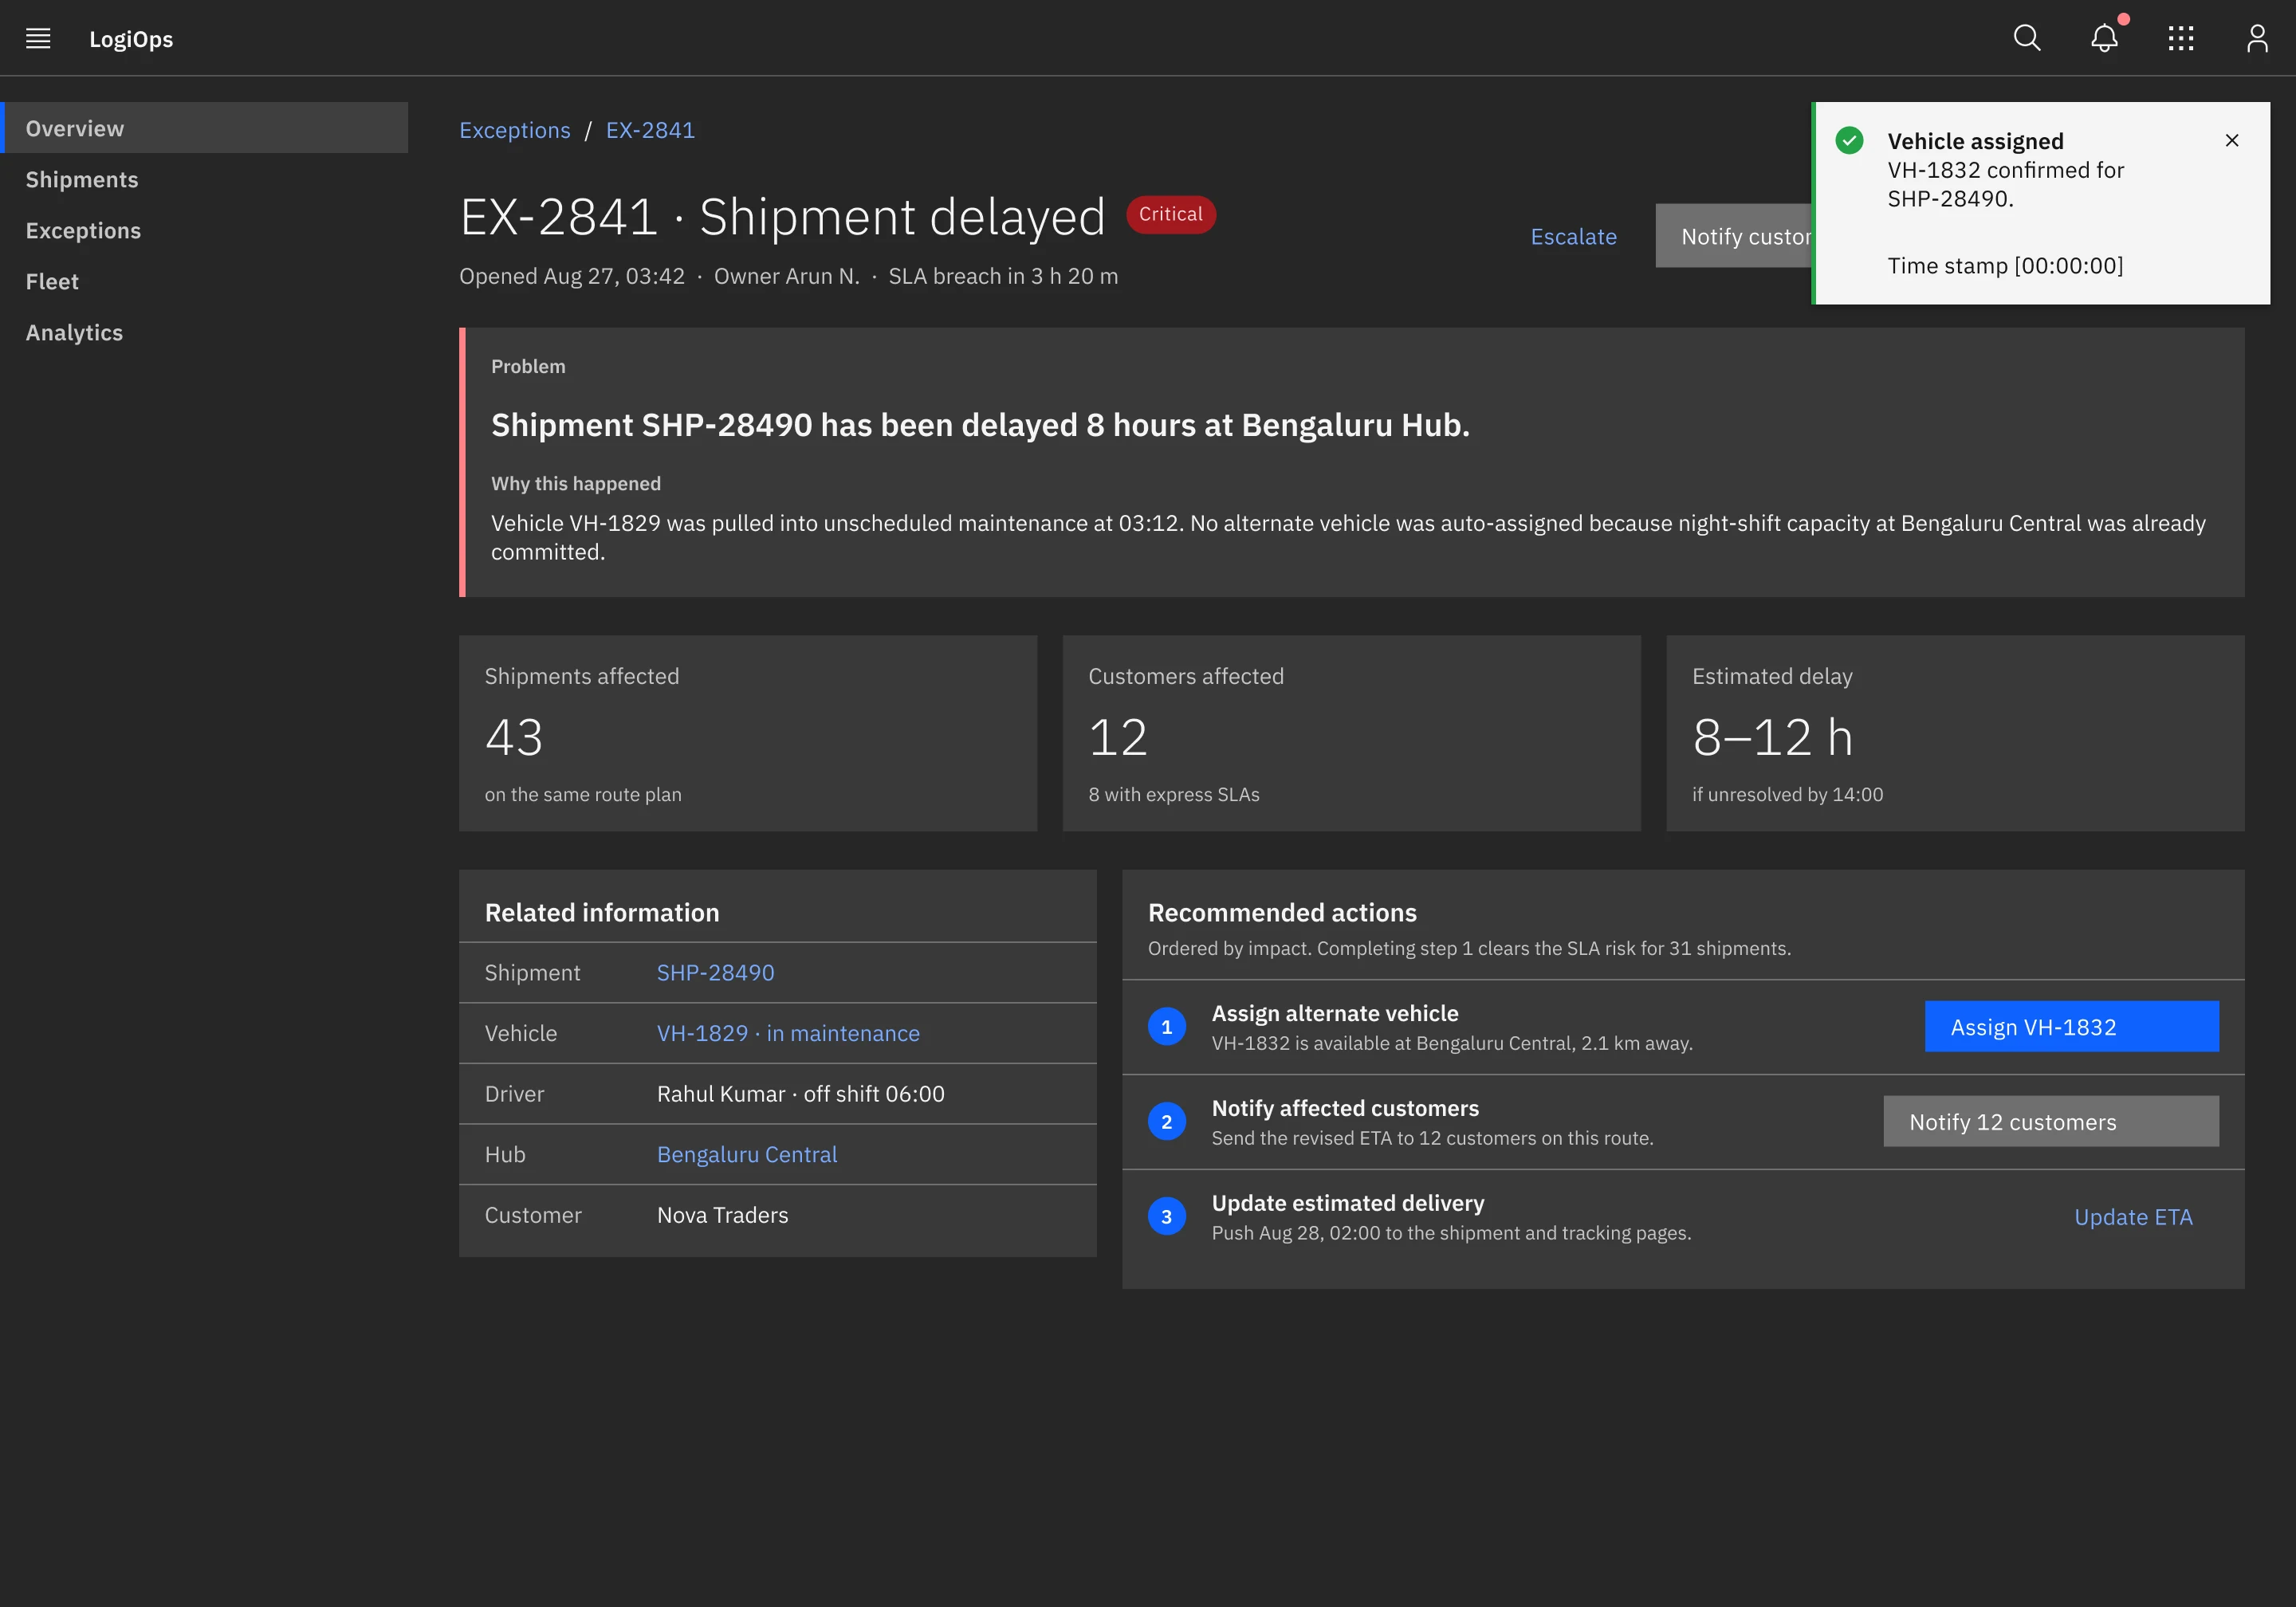This screenshot has width=2296, height=1607.
Task: Click the Notify customers header button
Action: pos(1734,236)
